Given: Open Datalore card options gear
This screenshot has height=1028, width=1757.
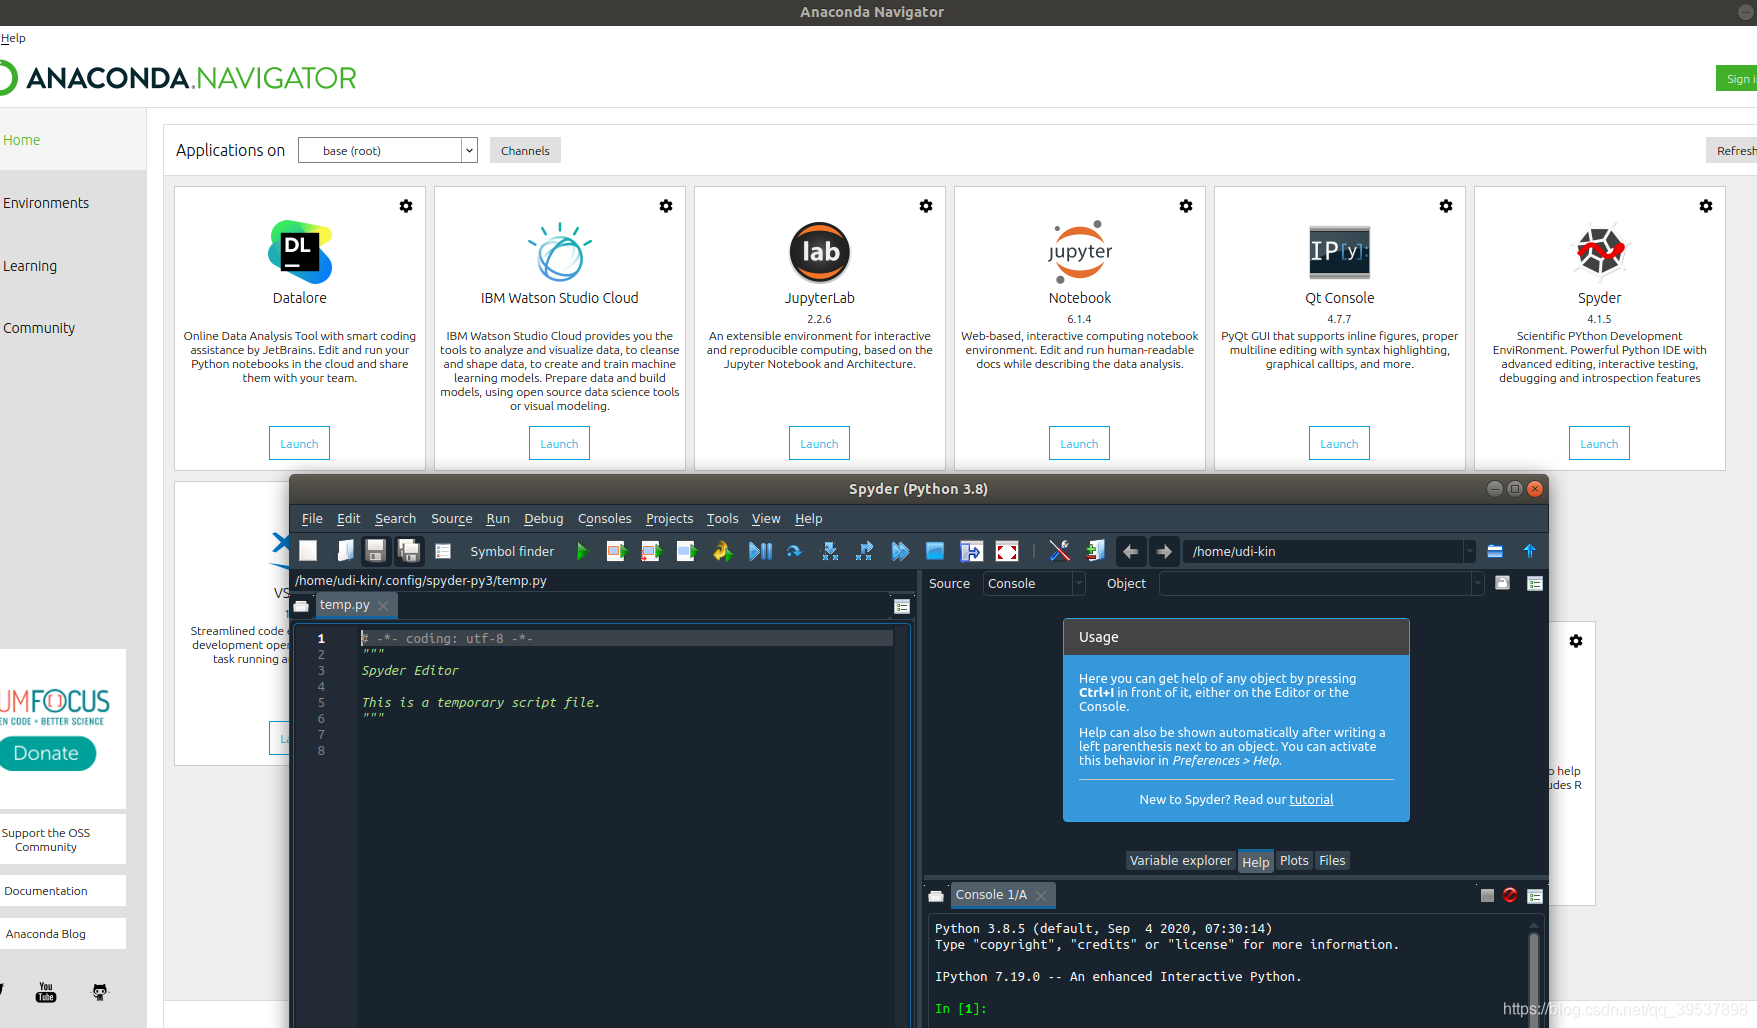Looking at the screenshot, I should coord(406,206).
